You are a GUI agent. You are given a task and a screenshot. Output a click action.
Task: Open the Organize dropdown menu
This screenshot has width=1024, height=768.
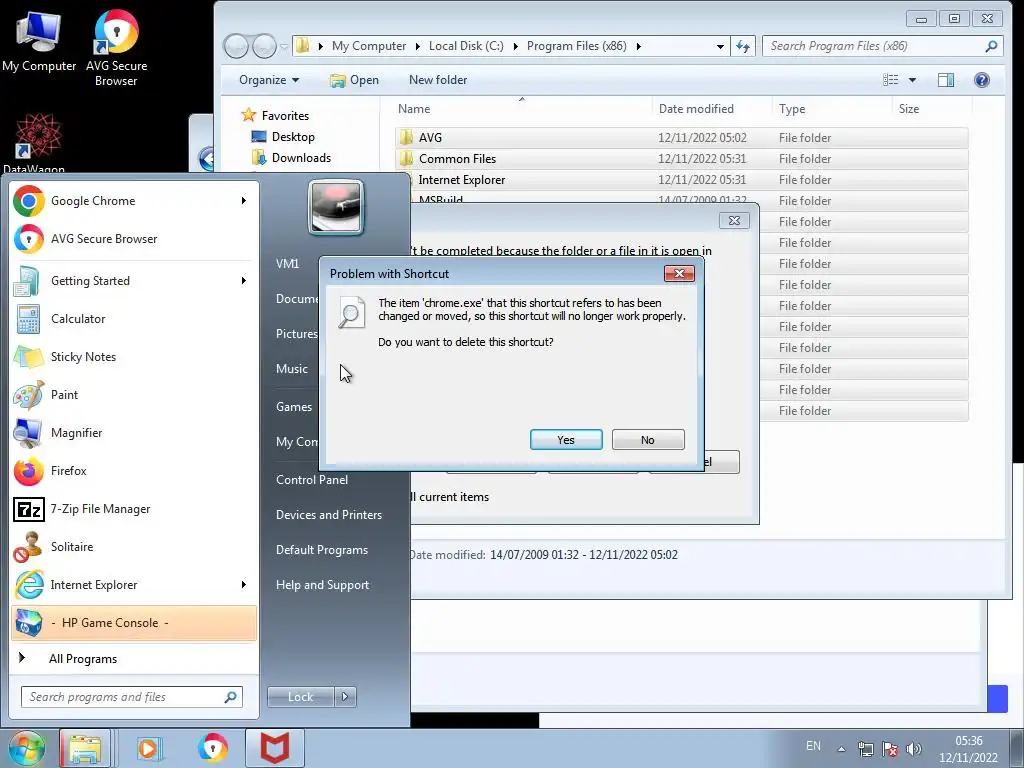tap(269, 80)
